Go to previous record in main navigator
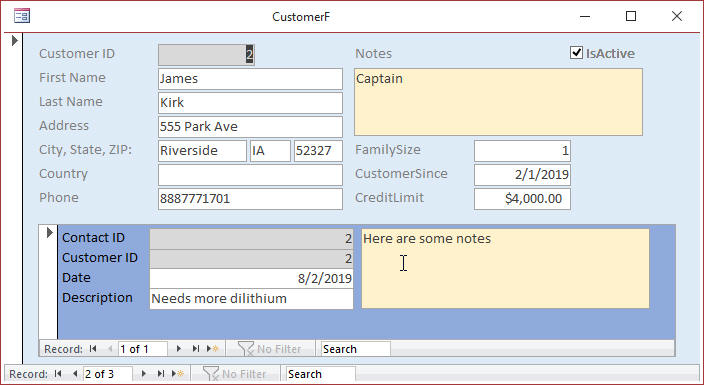Screen dimensions: 704x385 pos(75,374)
